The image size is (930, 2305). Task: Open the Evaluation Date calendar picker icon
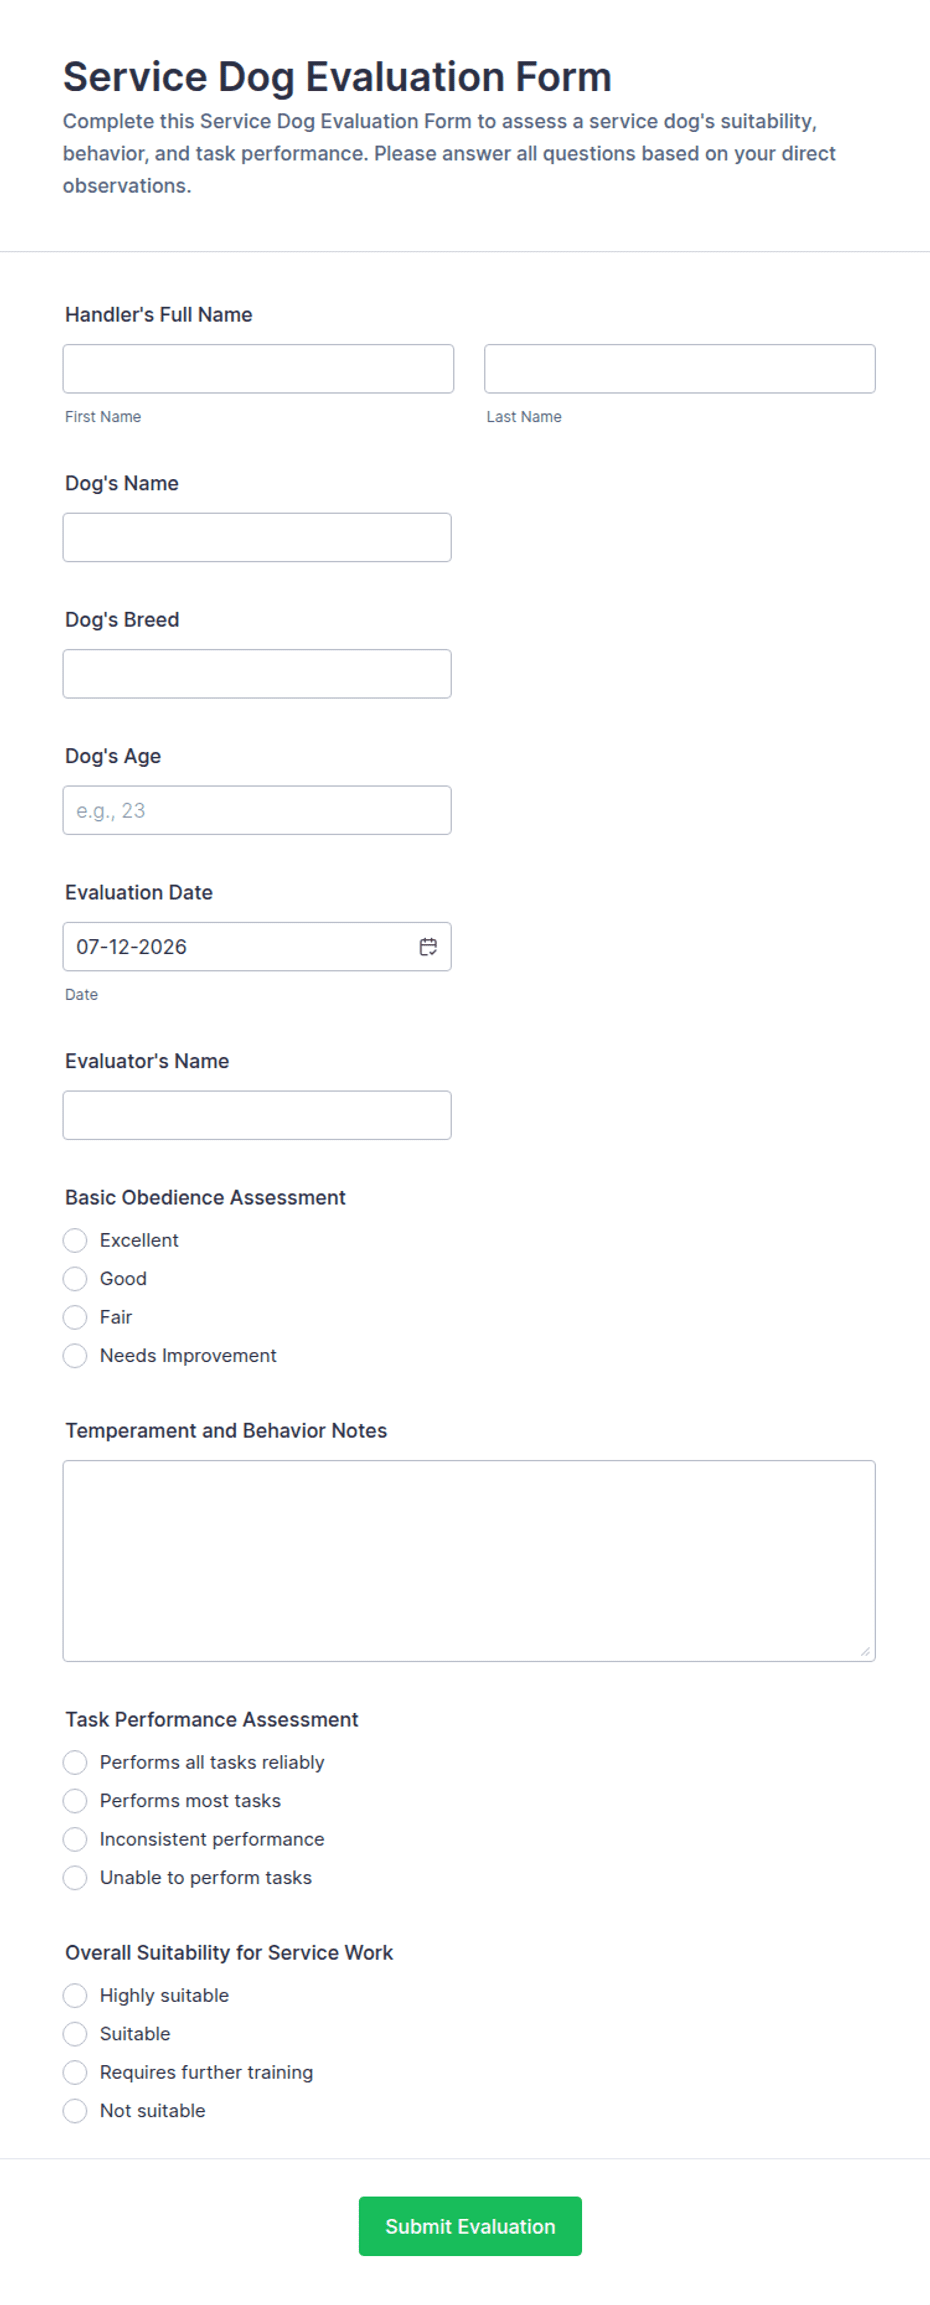(428, 947)
